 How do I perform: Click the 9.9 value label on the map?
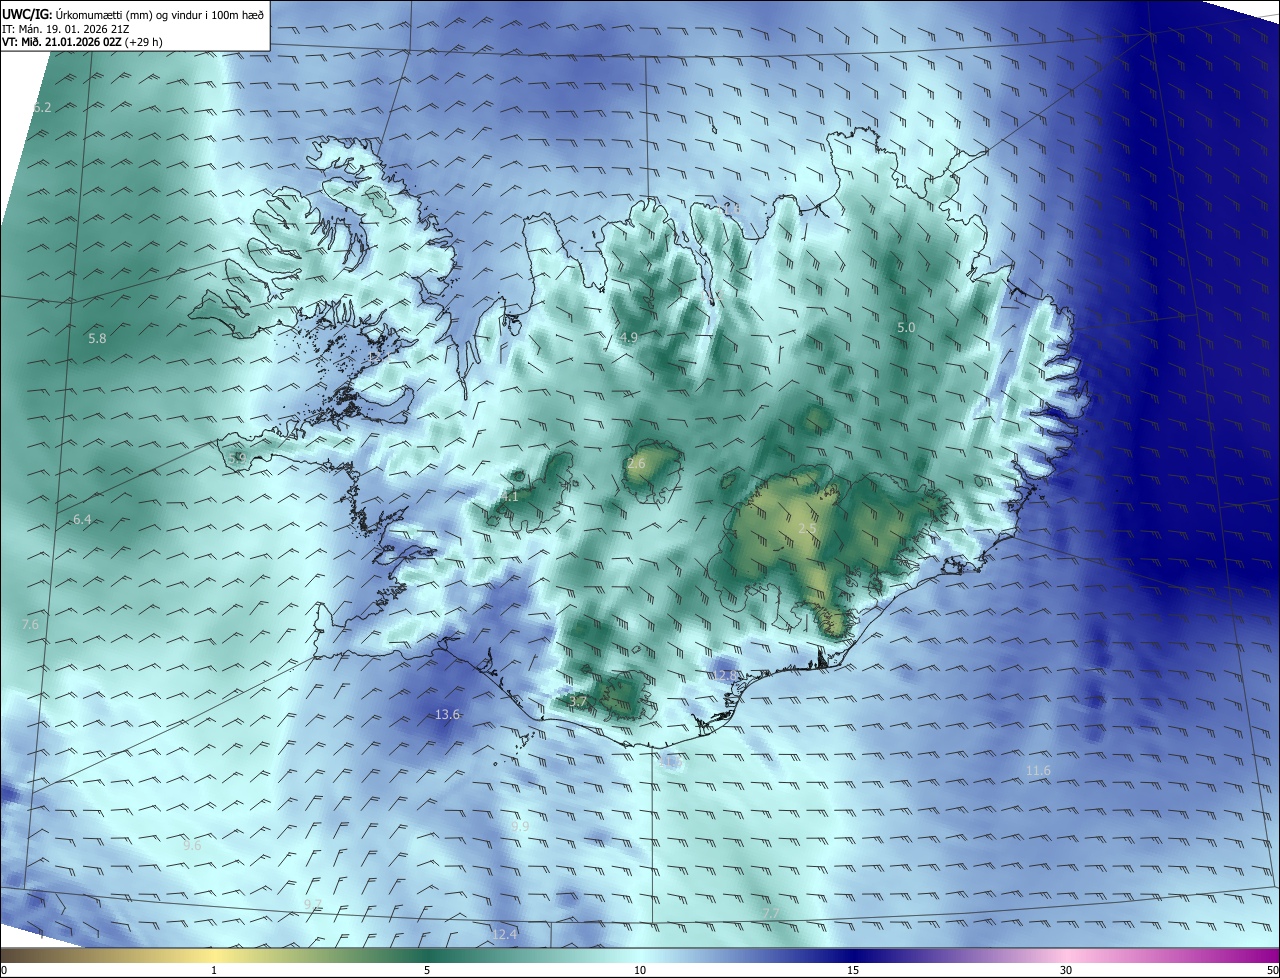click(x=520, y=826)
